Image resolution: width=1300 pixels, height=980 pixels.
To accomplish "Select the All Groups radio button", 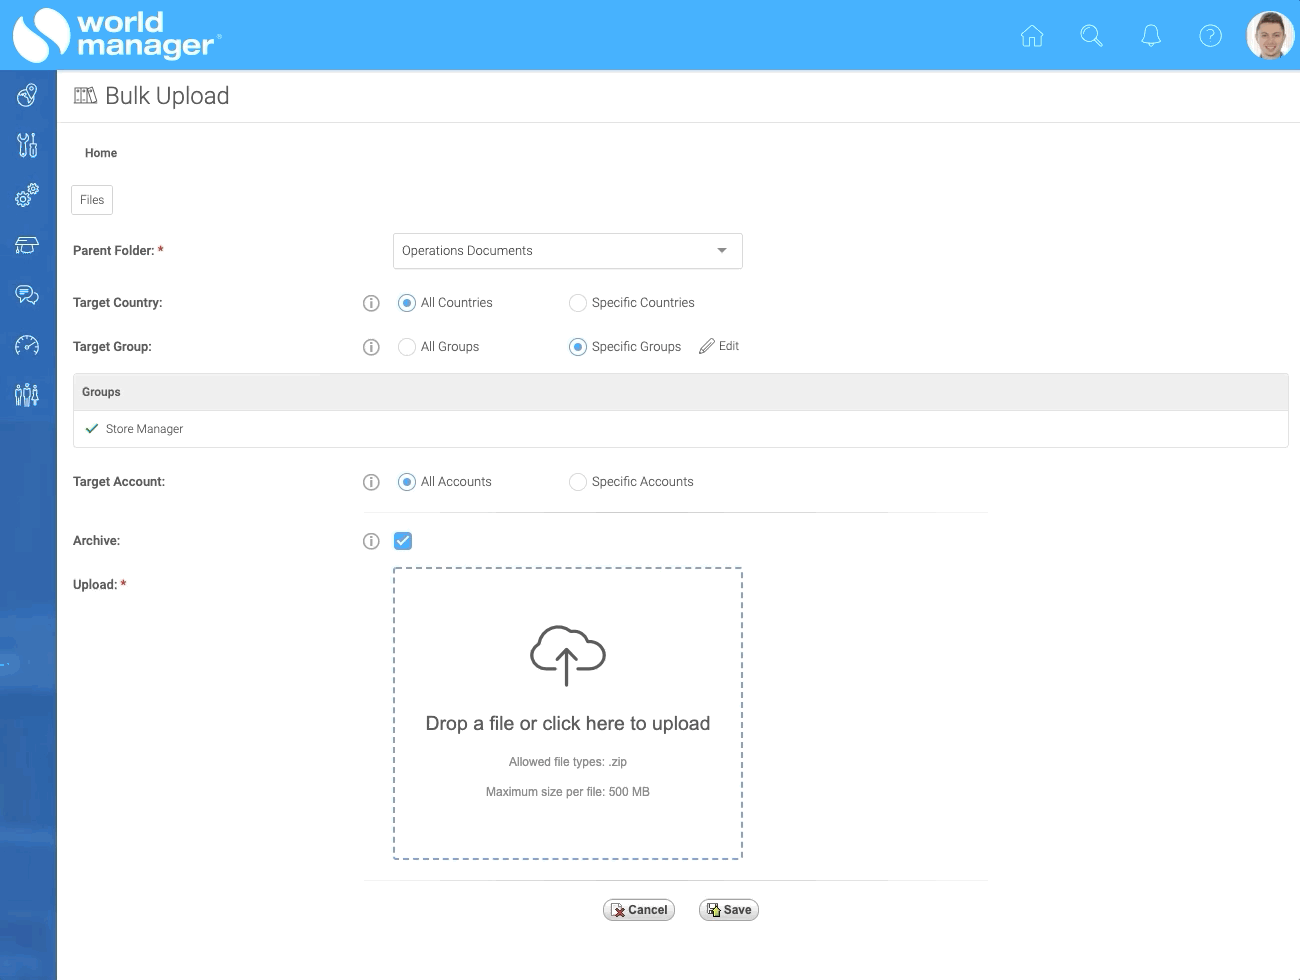I will click(x=407, y=347).
